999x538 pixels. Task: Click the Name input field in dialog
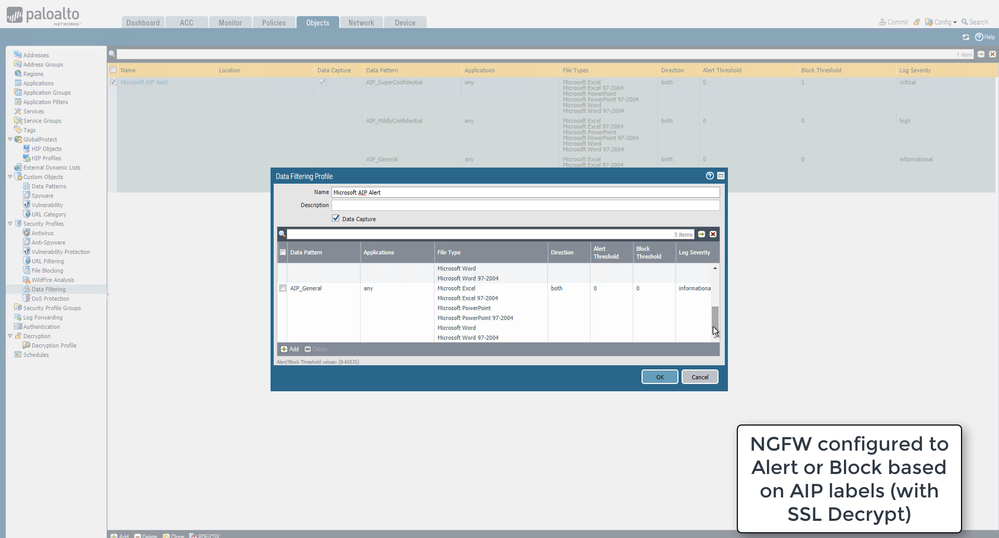coord(526,192)
